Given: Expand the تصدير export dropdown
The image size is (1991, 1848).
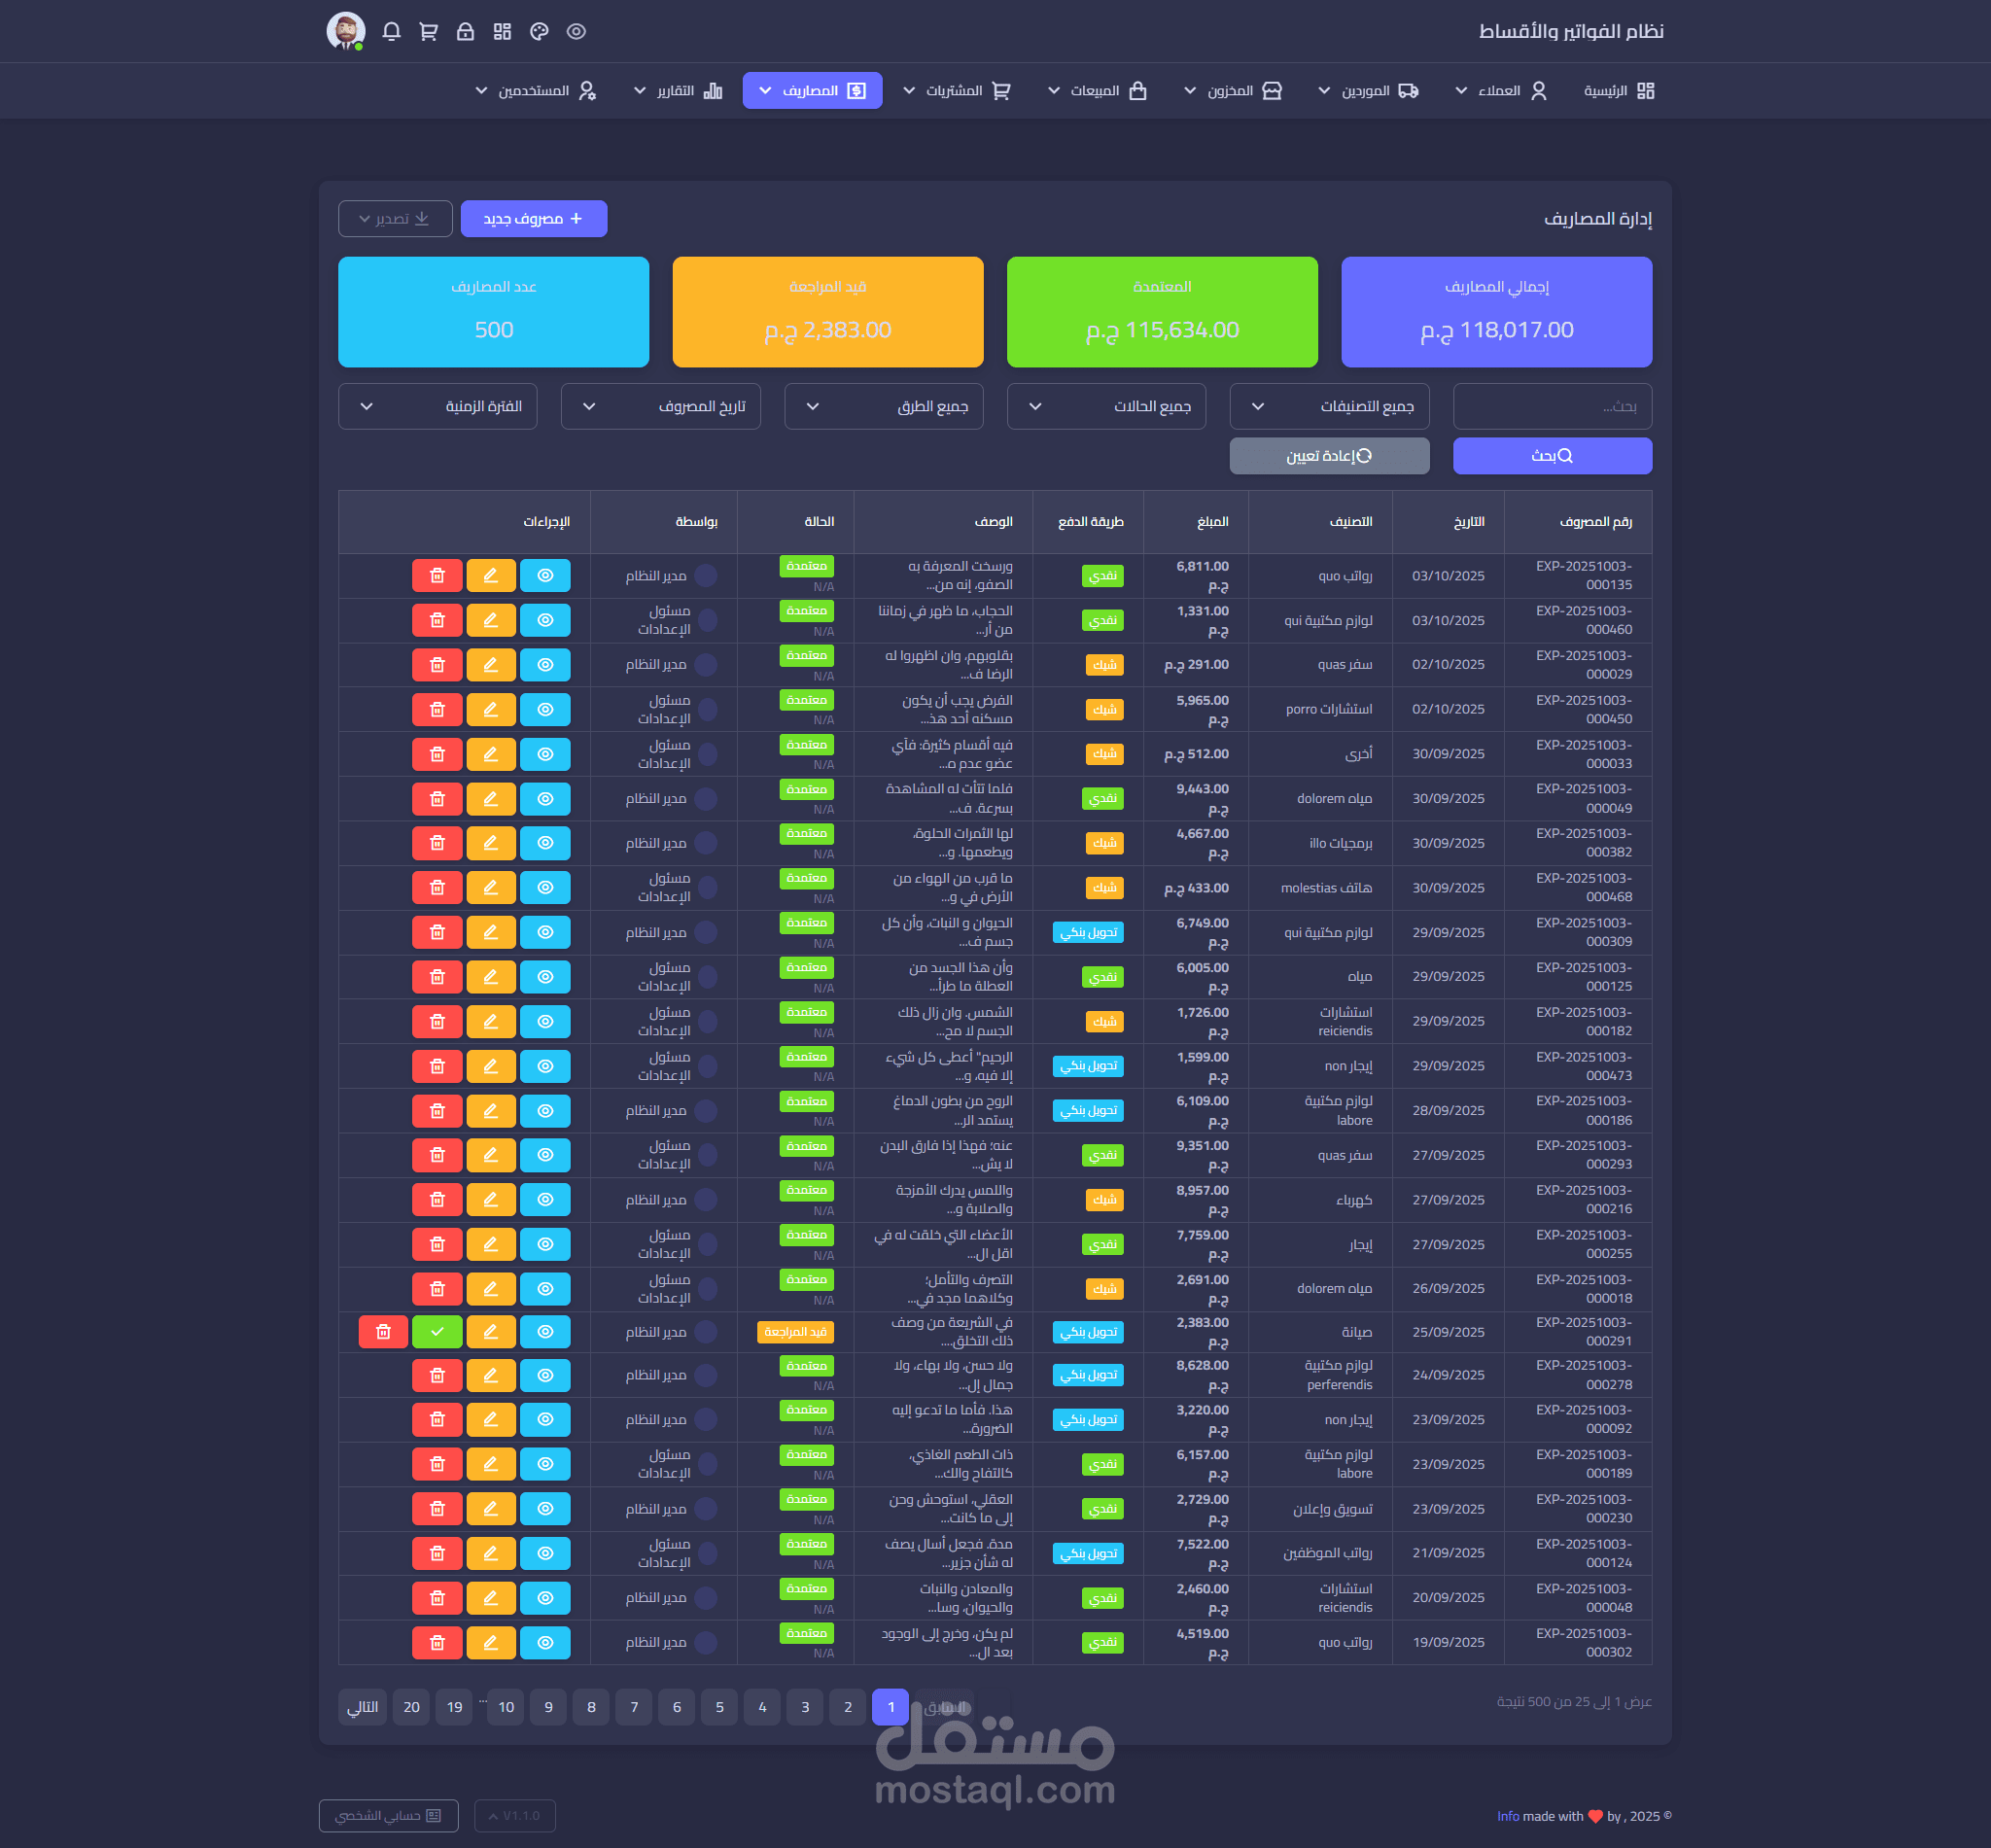Looking at the screenshot, I should (395, 219).
